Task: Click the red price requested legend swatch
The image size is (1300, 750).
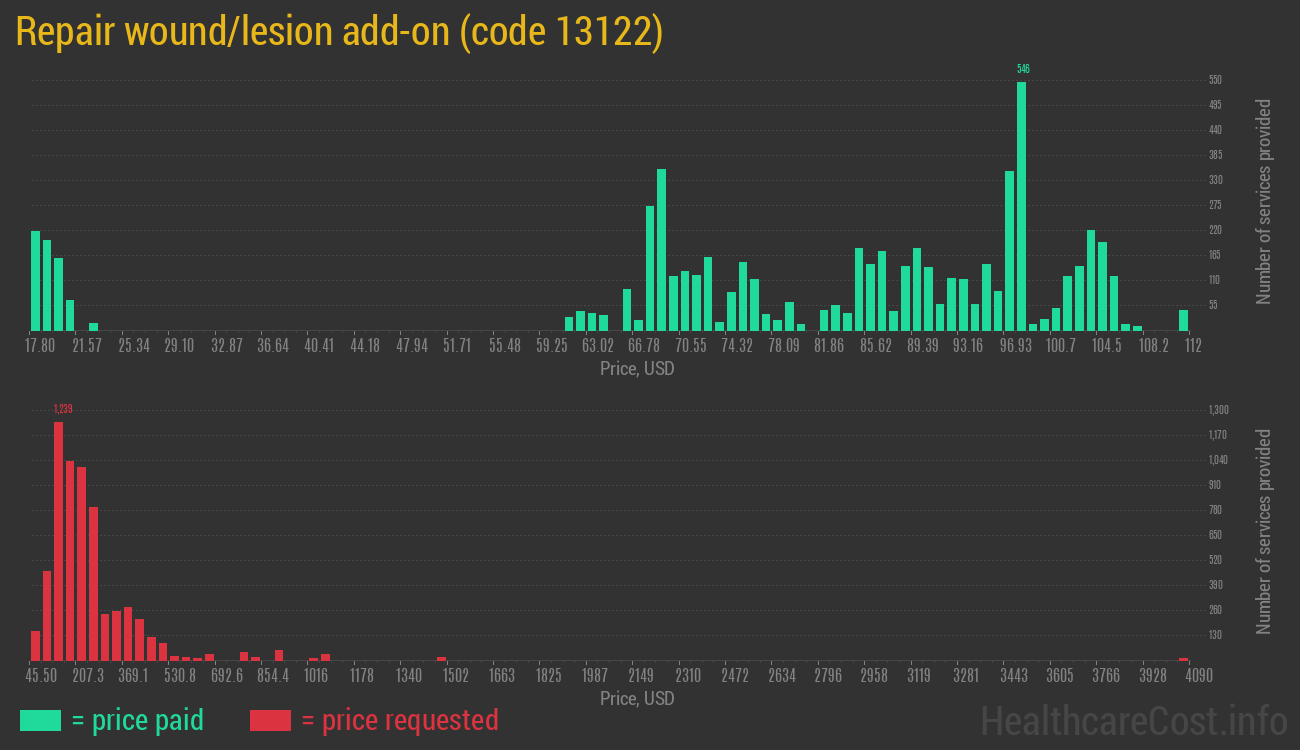Action: (270, 720)
